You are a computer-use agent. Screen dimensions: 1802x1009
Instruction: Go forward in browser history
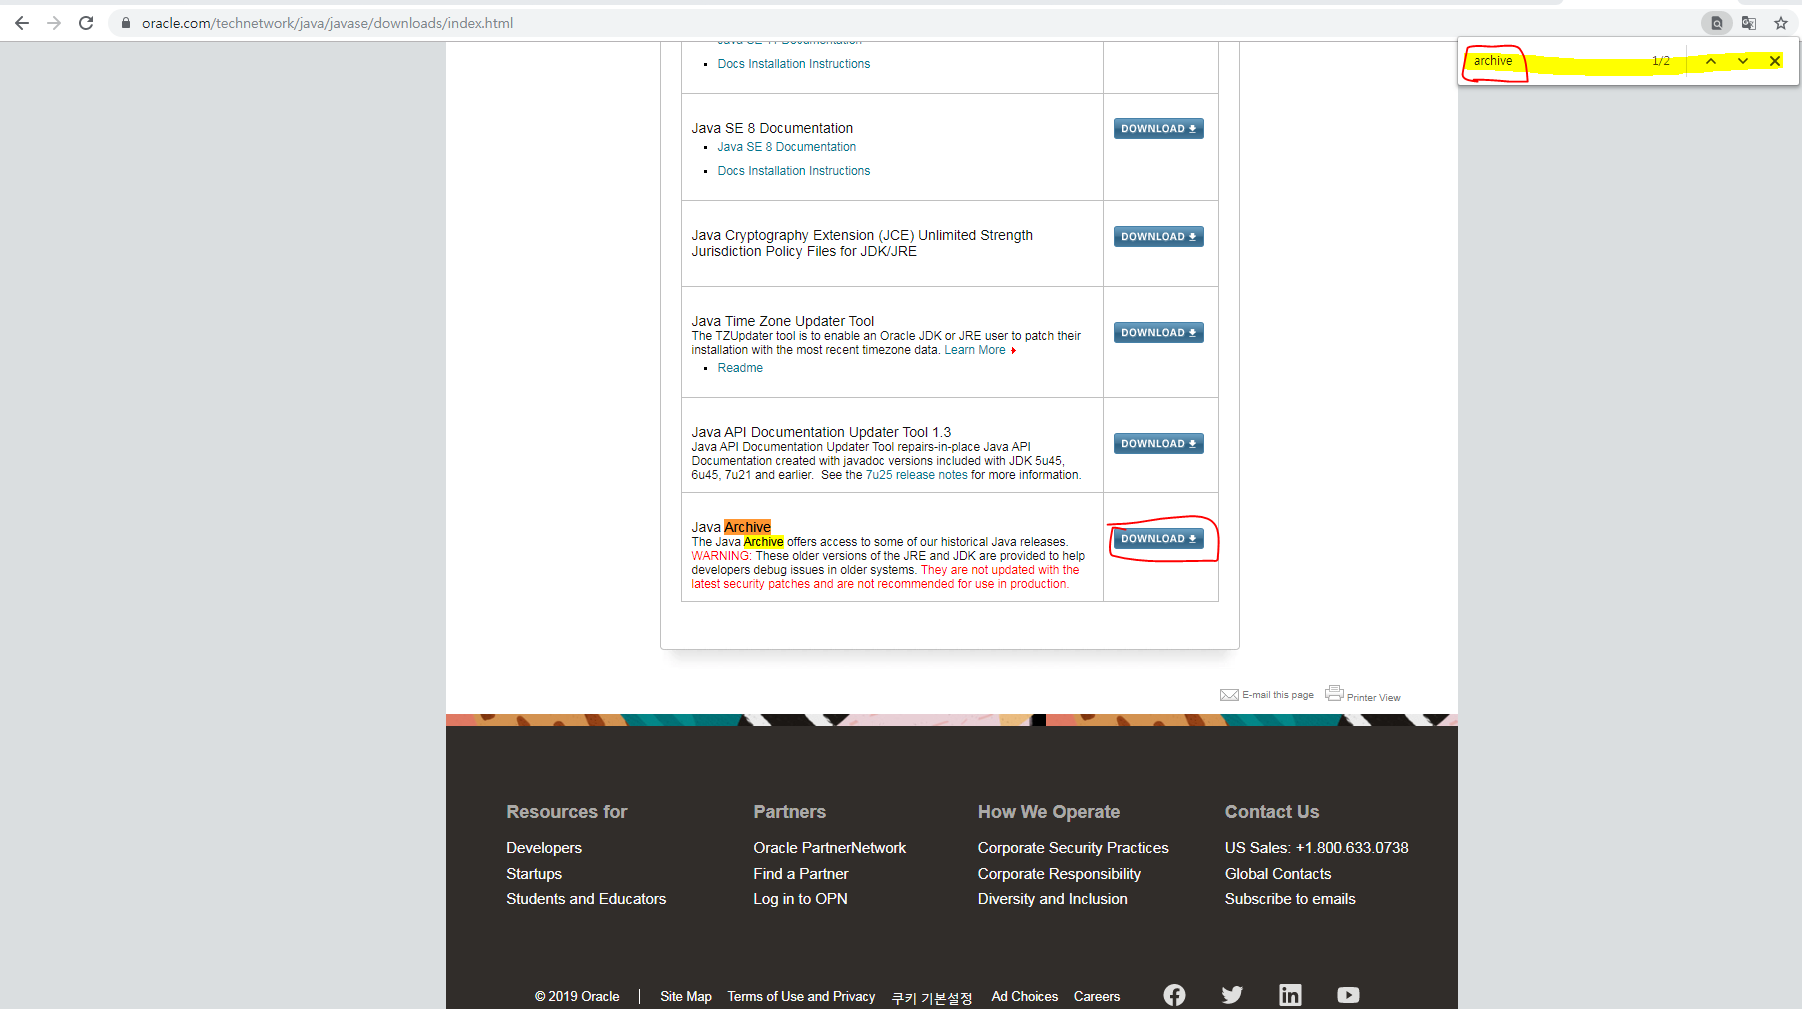click(54, 23)
